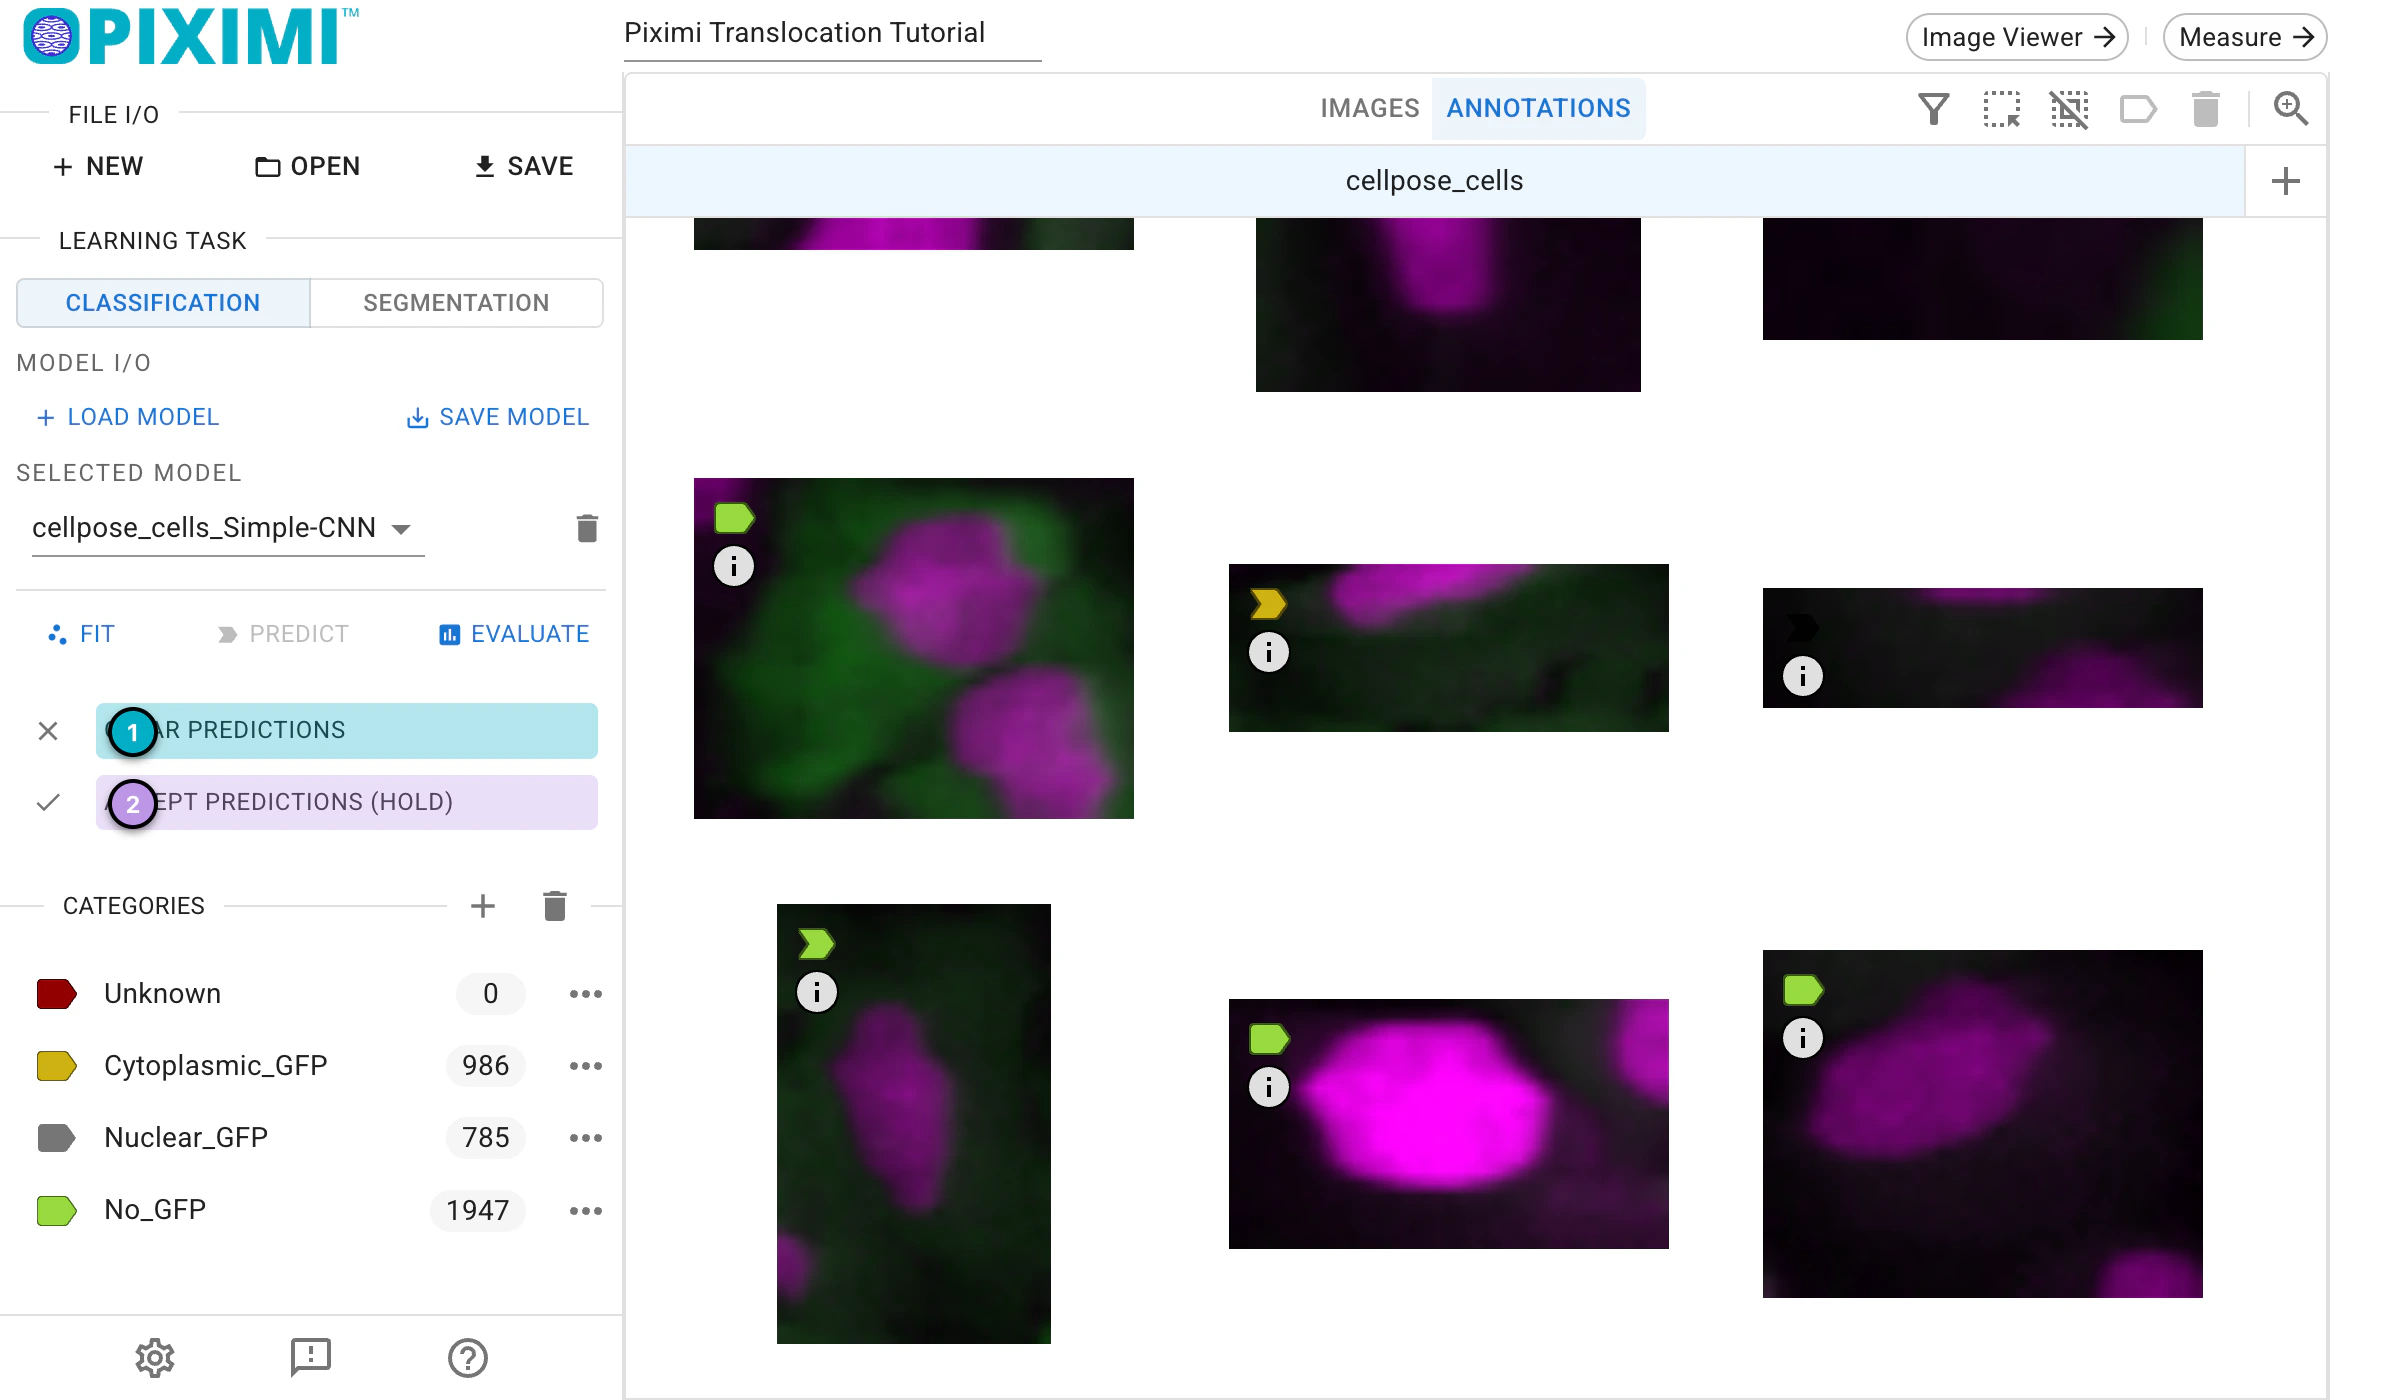Click the New project button
Viewport: 2400px width, 1400px height.
pyautogui.click(x=98, y=166)
